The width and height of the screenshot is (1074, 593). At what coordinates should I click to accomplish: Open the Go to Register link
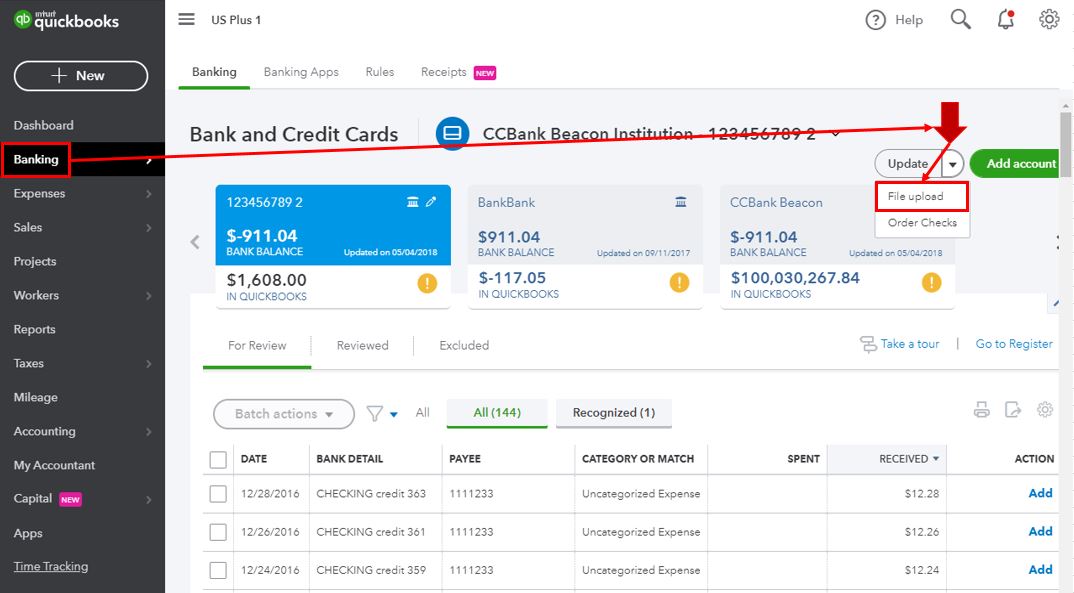click(1014, 344)
